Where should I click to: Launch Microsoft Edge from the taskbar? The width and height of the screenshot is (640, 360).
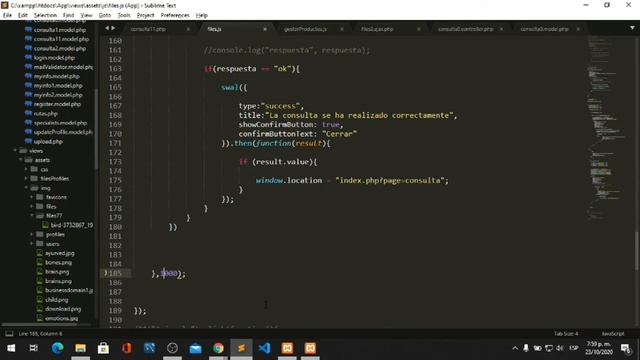57,348
